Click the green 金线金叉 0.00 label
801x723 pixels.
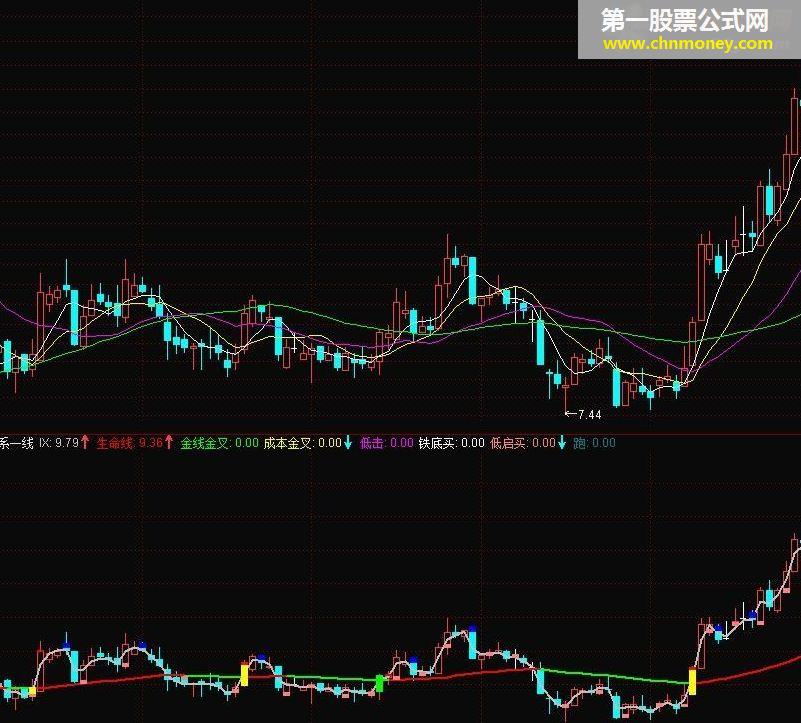(x=220, y=443)
